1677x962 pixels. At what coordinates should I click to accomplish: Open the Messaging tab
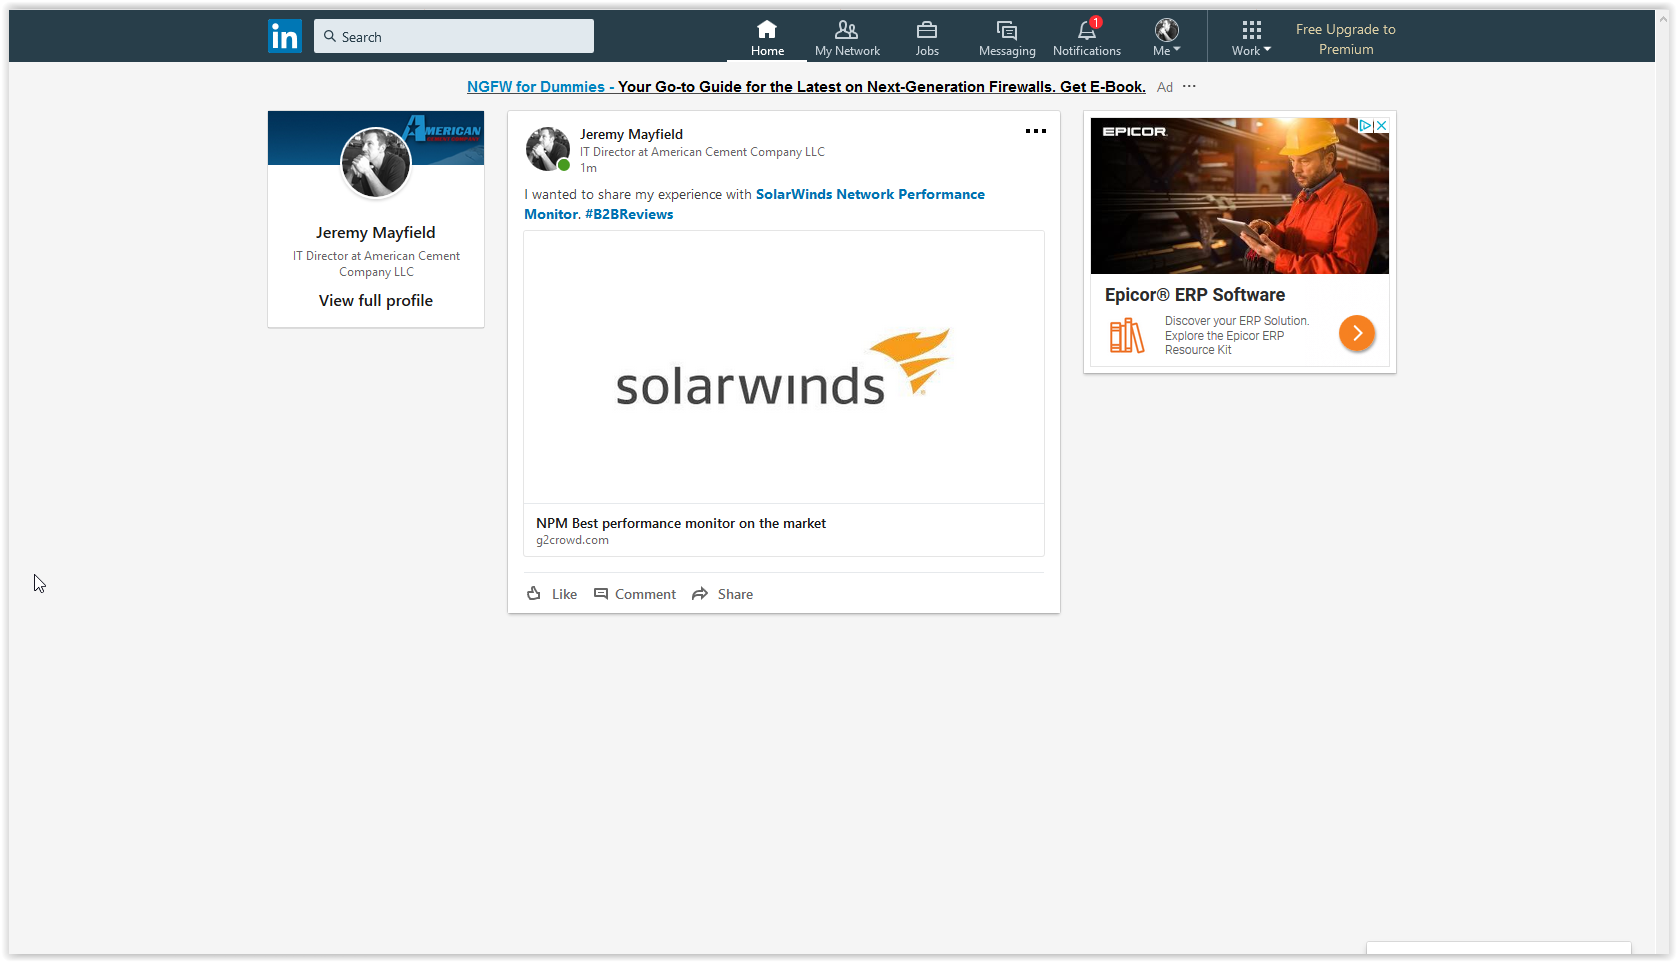click(1007, 38)
